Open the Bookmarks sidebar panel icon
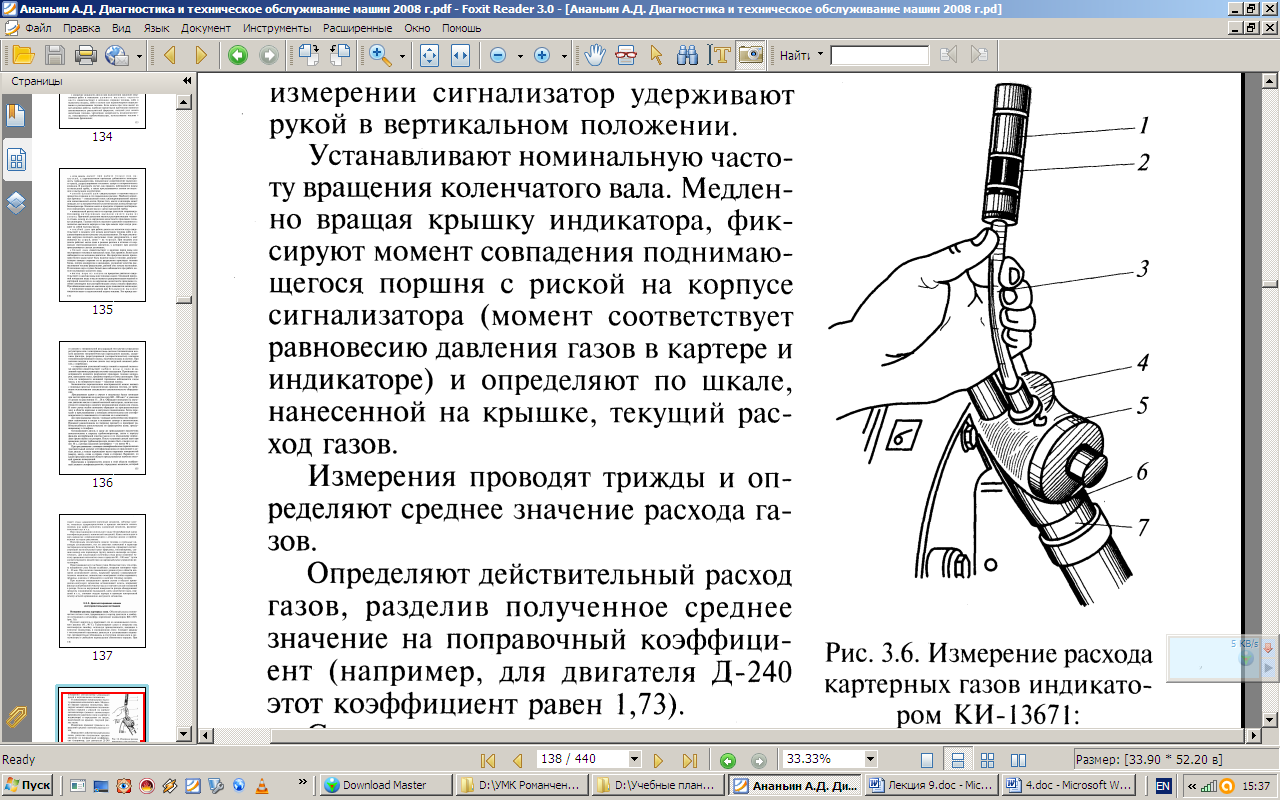 [17, 118]
